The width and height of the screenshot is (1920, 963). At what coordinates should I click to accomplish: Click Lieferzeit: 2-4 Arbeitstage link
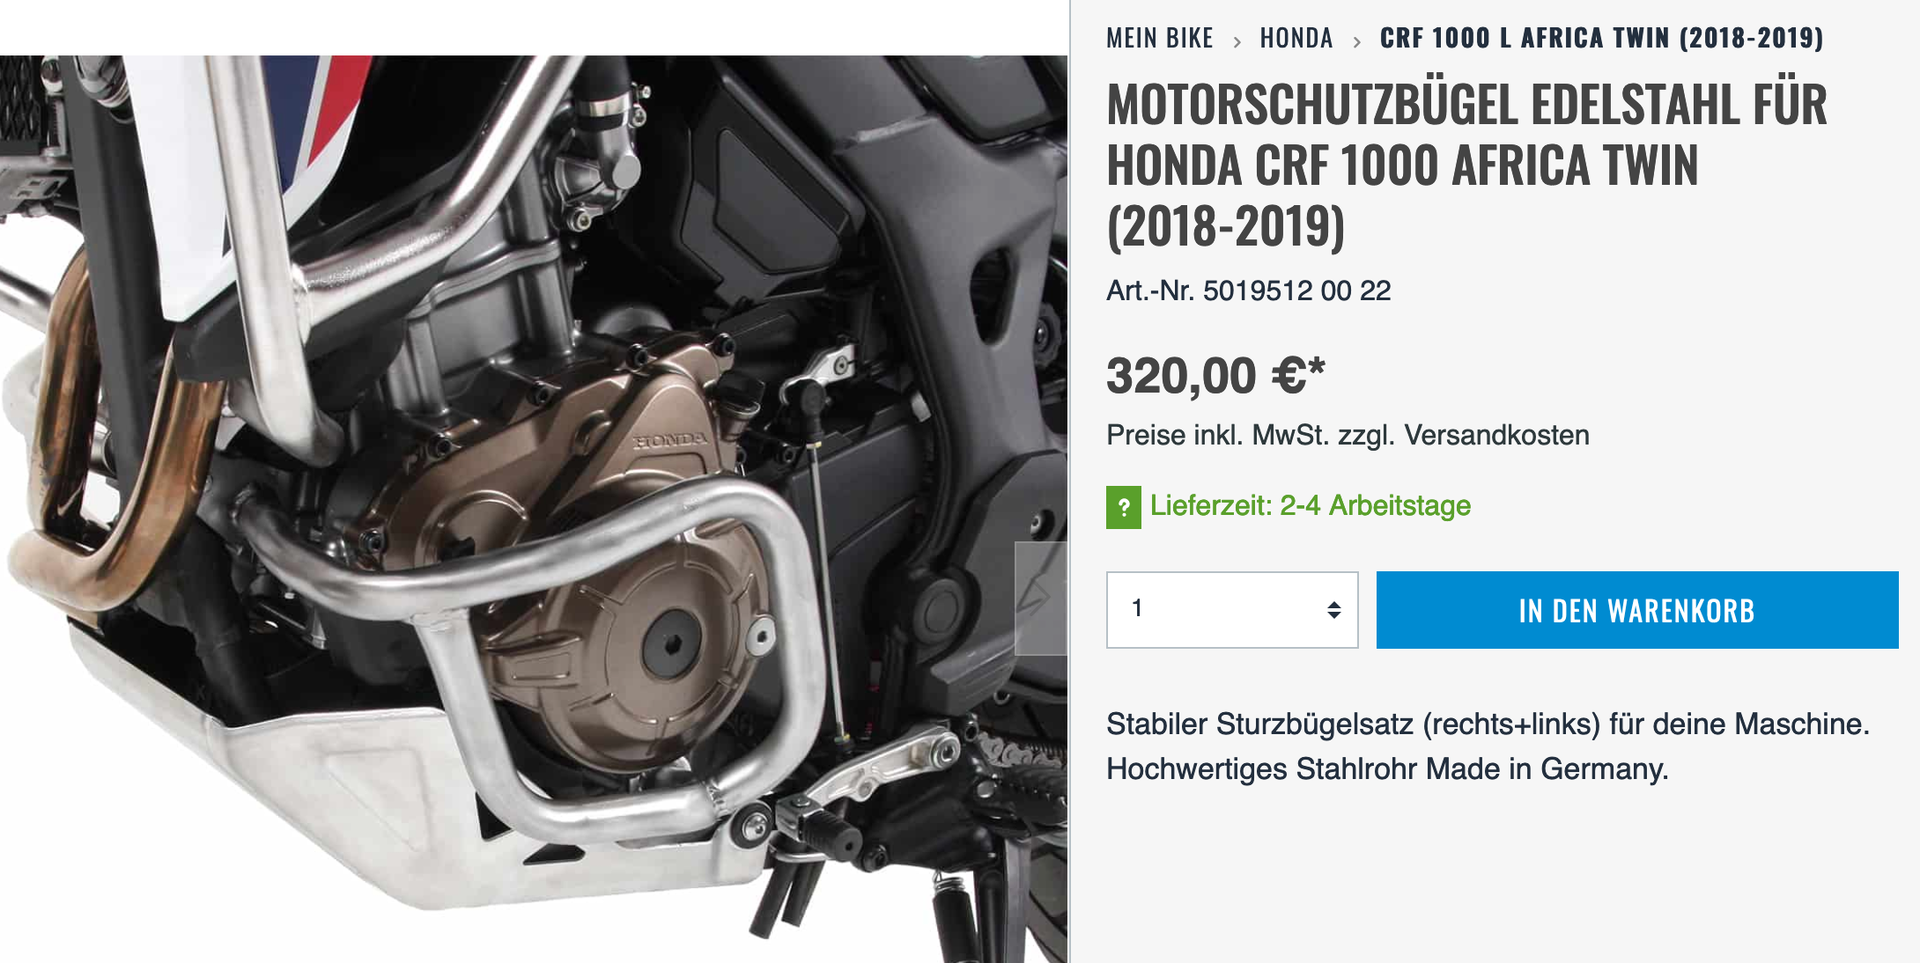coord(1310,506)
